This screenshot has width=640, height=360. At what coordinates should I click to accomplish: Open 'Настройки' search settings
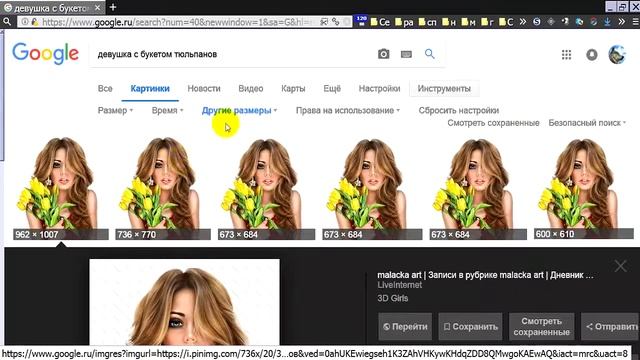pyautogui.click(x=379, y=89)
